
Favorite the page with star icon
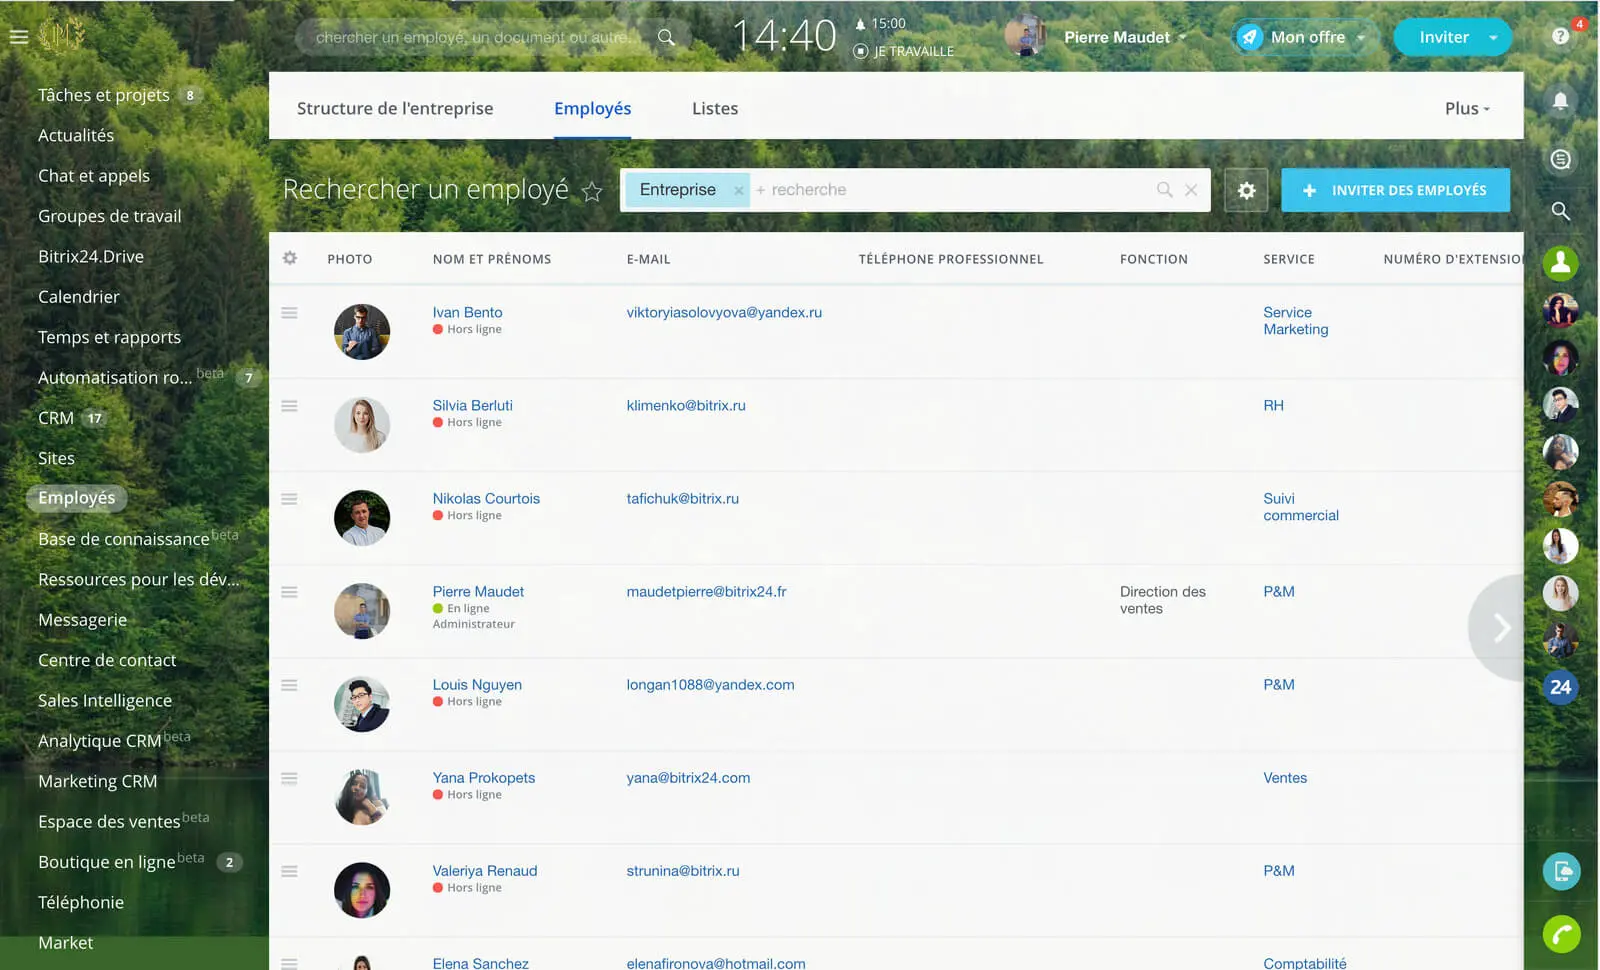[x=592, y=191]
